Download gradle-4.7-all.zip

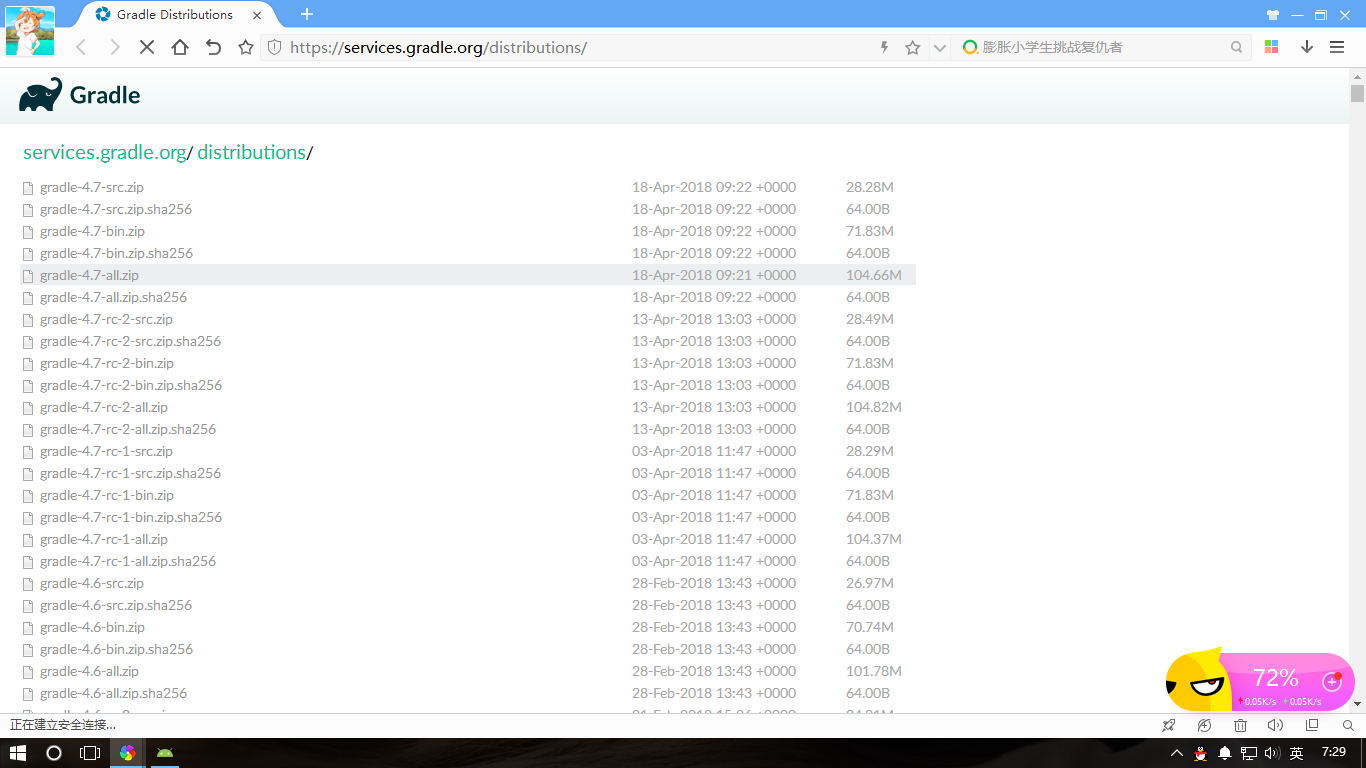(x=89, y=275)
